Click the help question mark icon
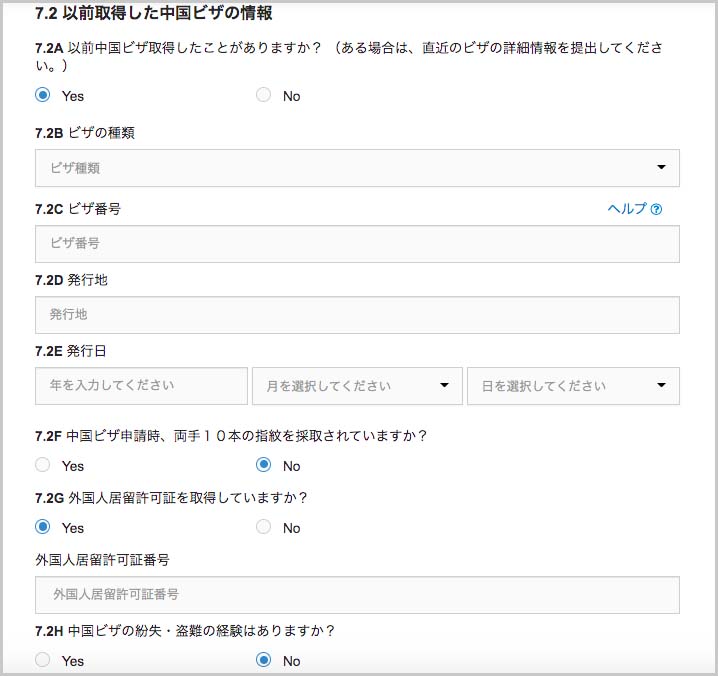 pos(656,209)
